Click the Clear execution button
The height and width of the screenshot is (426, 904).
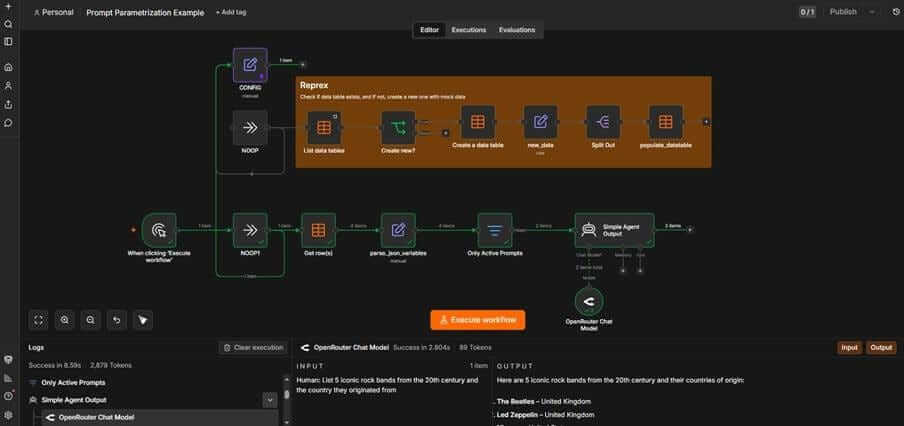click(253, 348)
